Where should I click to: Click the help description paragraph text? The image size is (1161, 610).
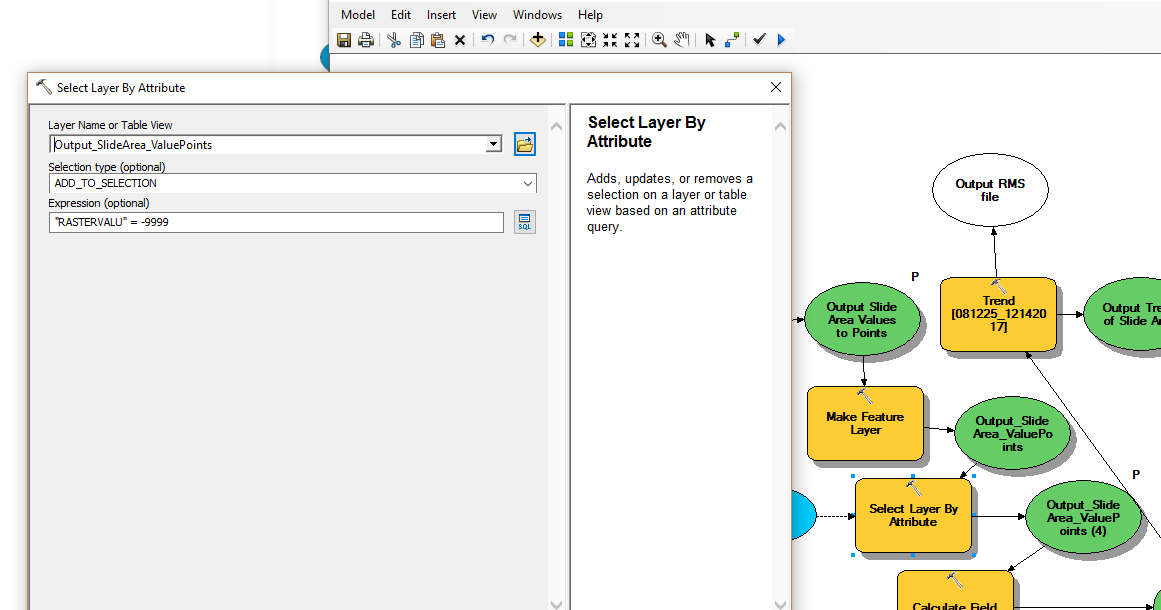[x=669, y=203]
